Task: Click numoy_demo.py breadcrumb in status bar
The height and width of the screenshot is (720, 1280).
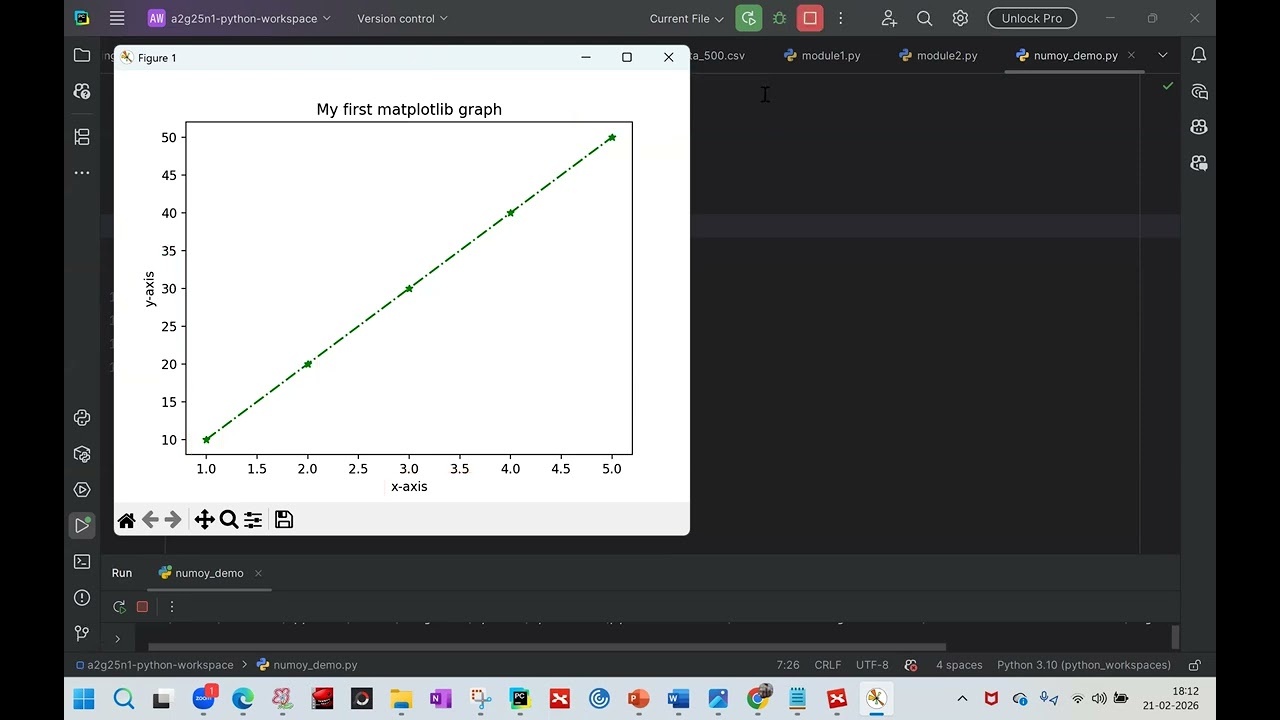Action: click(307, 665)
